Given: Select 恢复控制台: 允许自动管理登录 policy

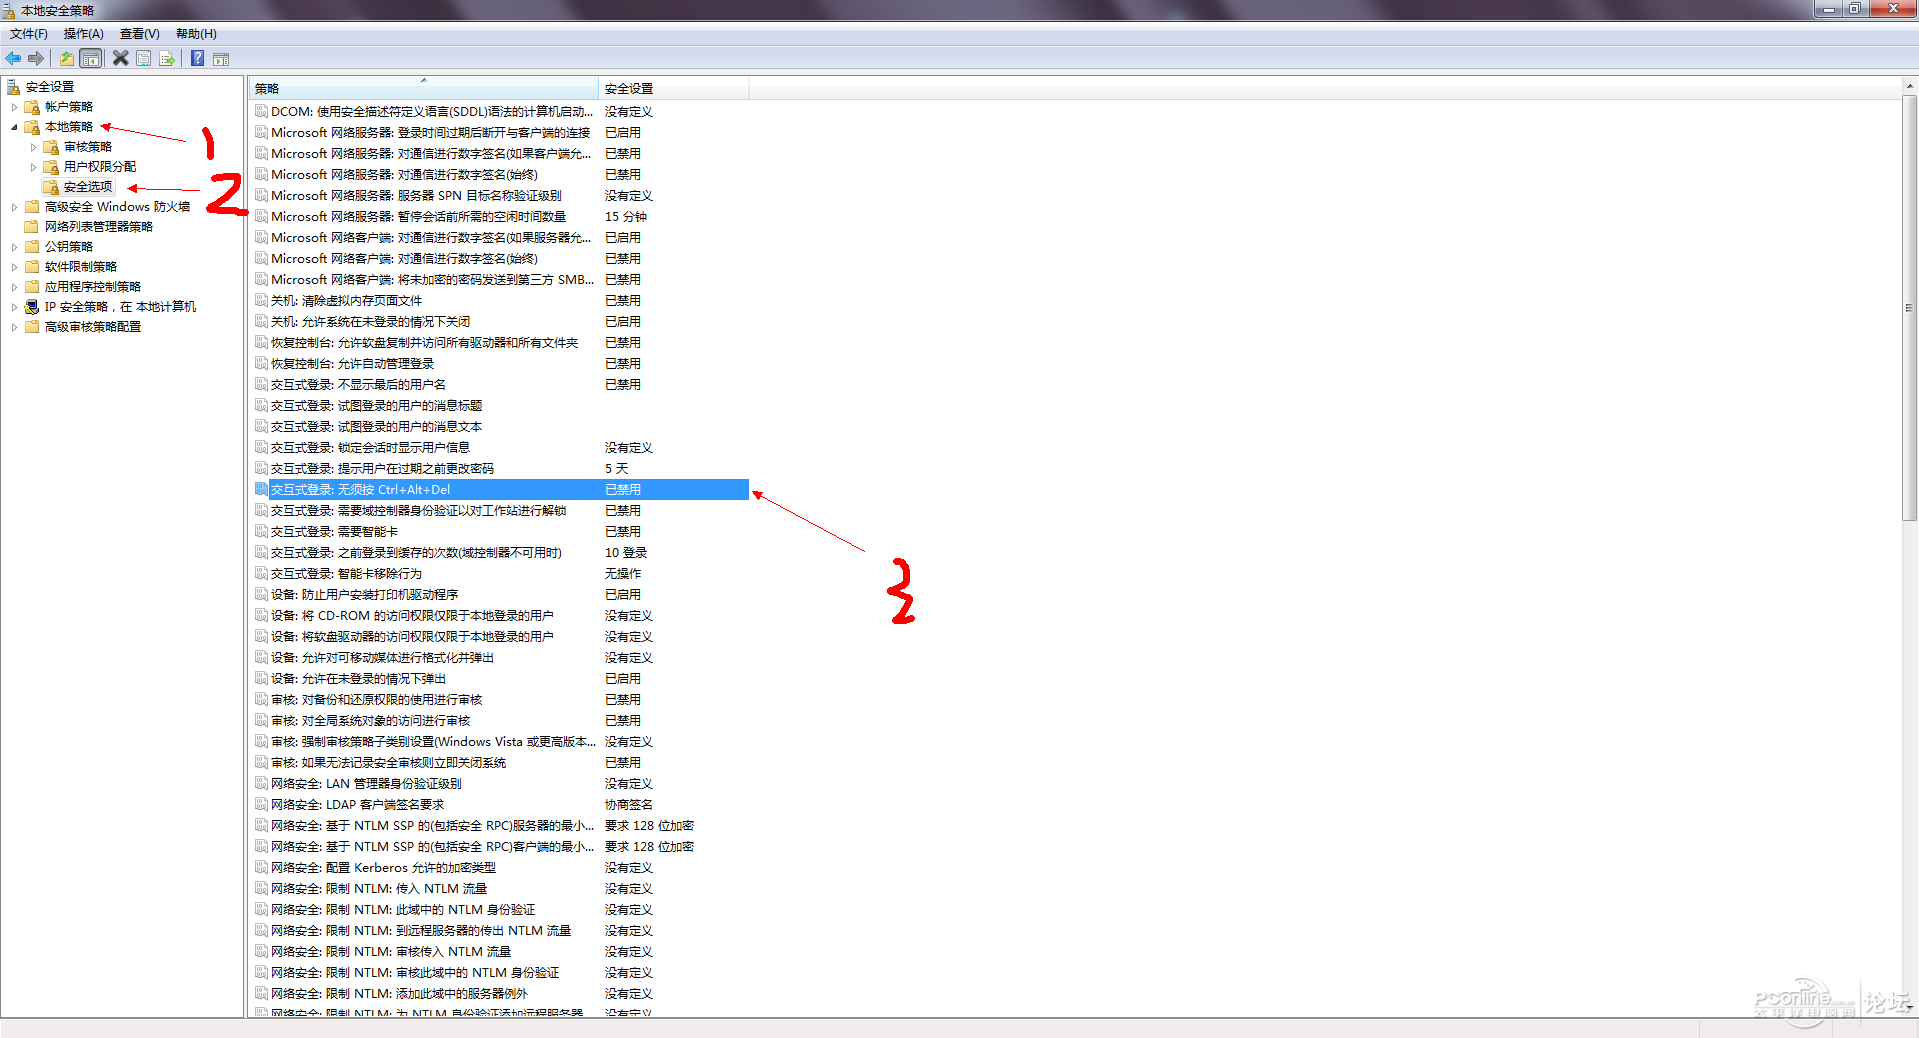Looking at the screenshot, I should point(352,363).
